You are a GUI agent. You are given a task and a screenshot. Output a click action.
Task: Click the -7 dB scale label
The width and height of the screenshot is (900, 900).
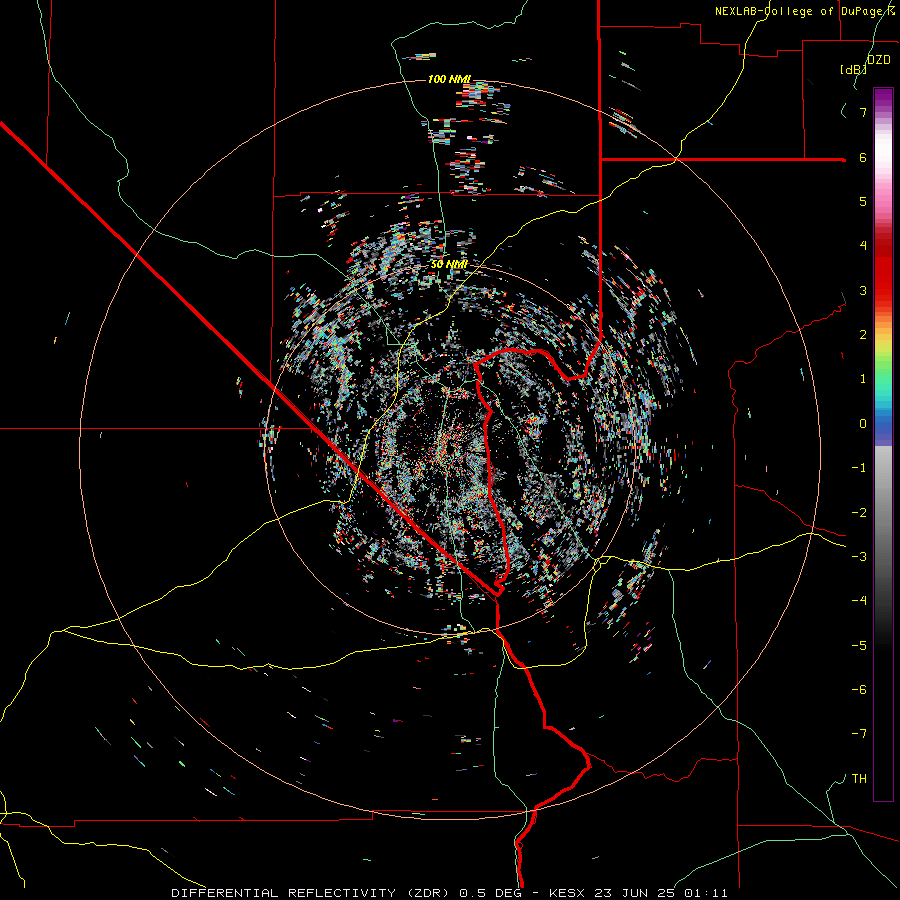click(x=859, y=734)
